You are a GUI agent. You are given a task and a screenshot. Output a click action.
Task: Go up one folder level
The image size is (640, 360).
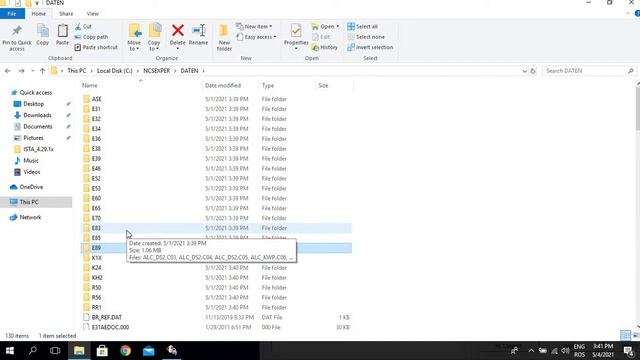(x=42, y=71)
